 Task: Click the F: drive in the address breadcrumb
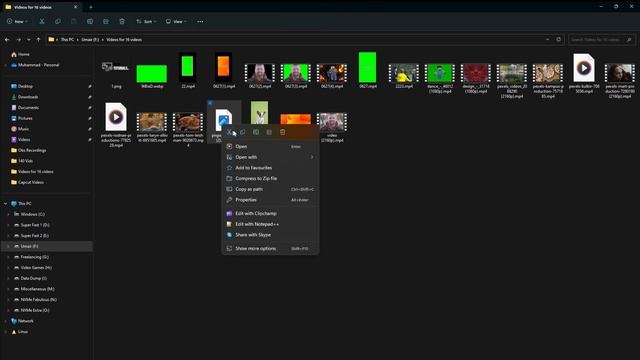pyautogui.click(x=90, y=40)
